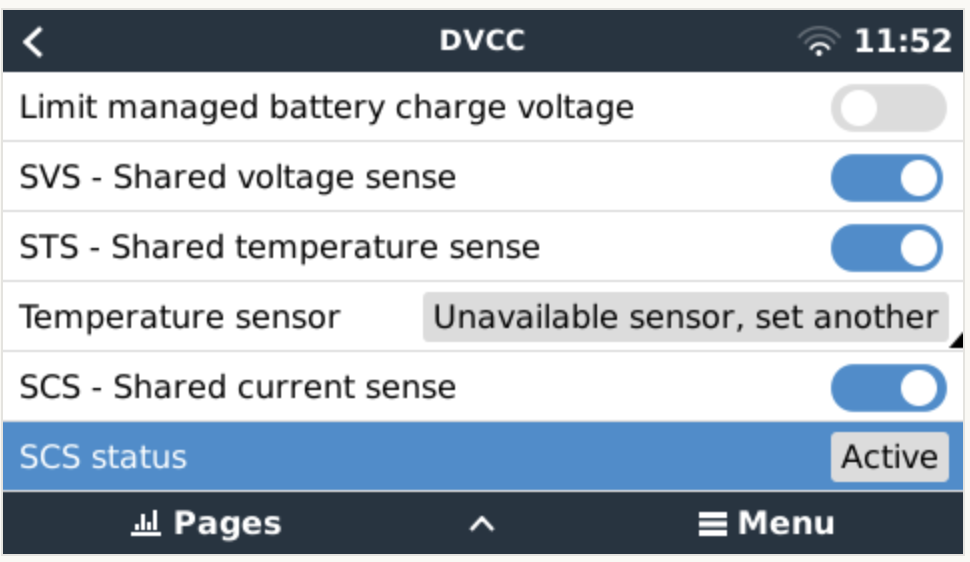Click the WiFi signal icon
The image size is (970, 562).
click(819, 42)
